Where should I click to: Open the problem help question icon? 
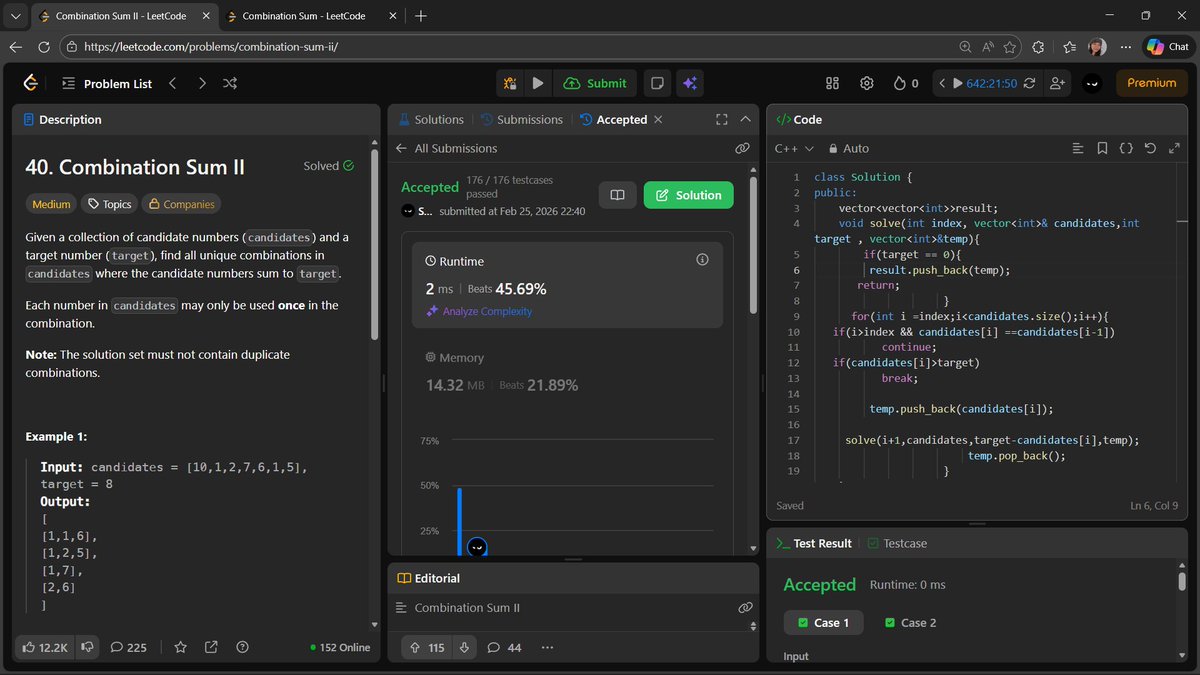click(242, 647)
